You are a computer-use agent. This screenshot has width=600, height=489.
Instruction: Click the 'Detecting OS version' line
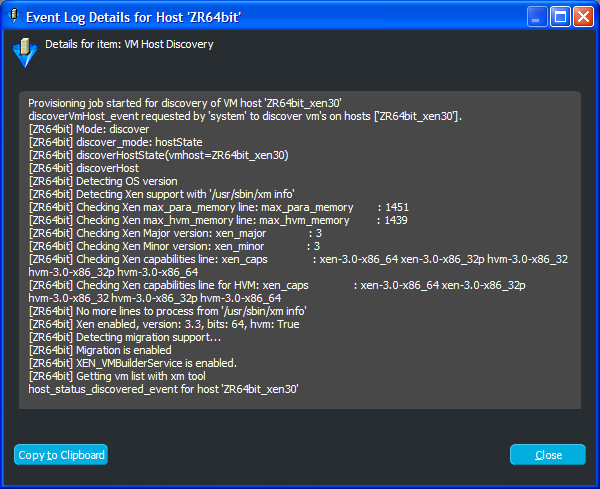[103, 181]
